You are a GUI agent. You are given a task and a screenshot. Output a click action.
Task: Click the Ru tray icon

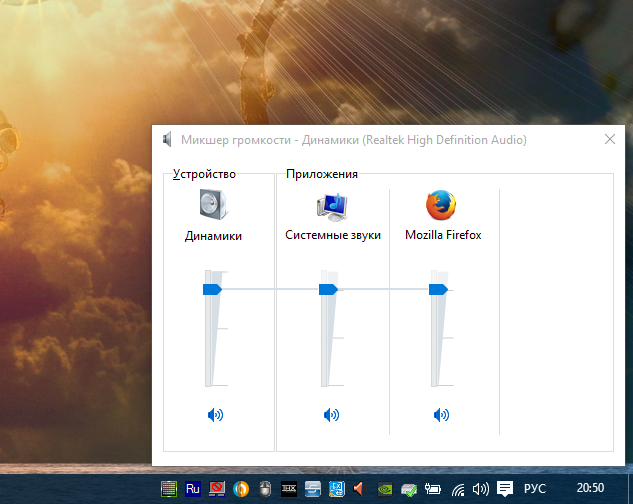pos(193,489)
